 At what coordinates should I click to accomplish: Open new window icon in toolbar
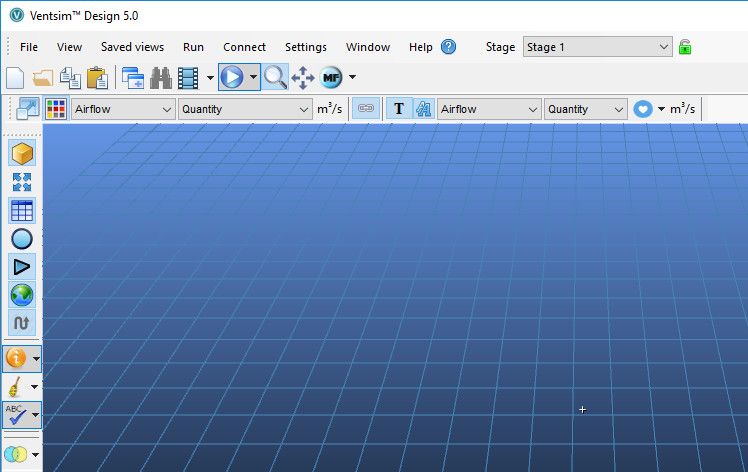pyautogui.click(x=133, y=78)
